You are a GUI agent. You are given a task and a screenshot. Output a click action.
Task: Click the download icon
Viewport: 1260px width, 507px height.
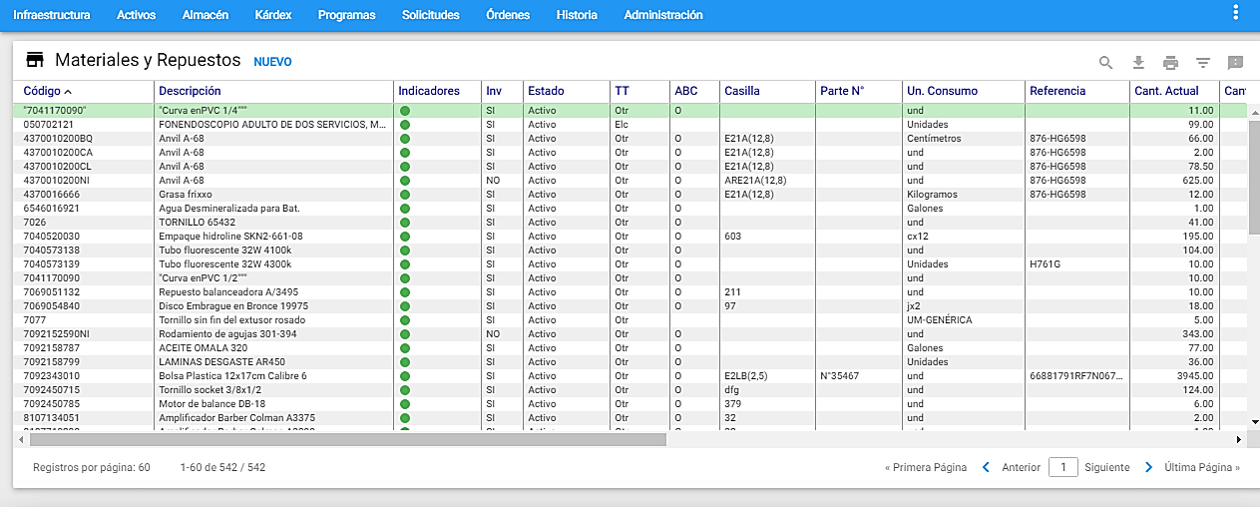point(1138,63)
